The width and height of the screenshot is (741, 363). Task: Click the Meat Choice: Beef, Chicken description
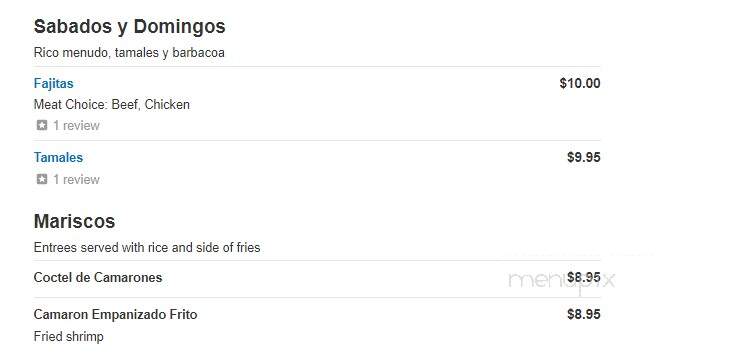pos(112,104)
